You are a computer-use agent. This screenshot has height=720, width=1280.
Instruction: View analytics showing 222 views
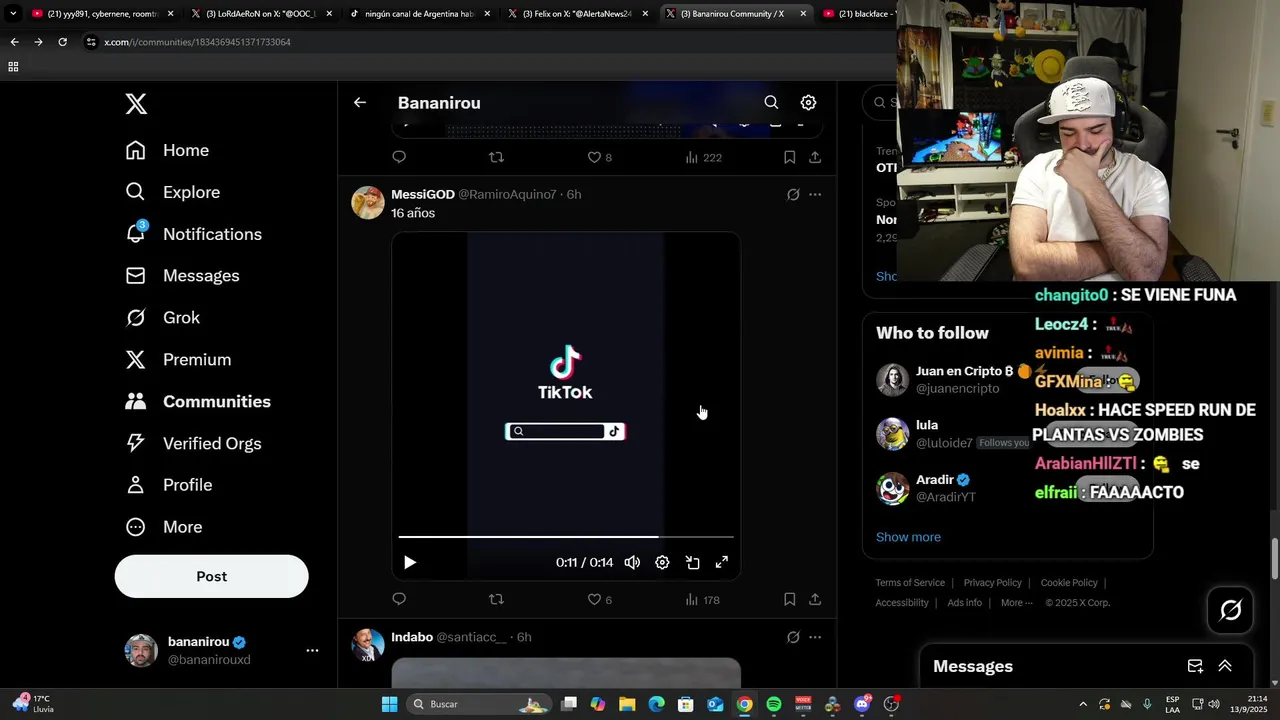(703, 157)
